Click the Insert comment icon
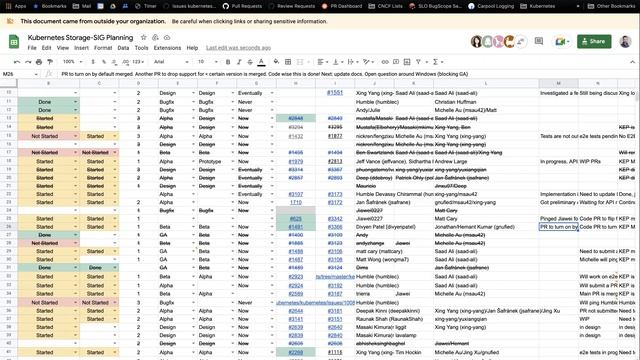The image size is (640, 360). coord(396,62)
